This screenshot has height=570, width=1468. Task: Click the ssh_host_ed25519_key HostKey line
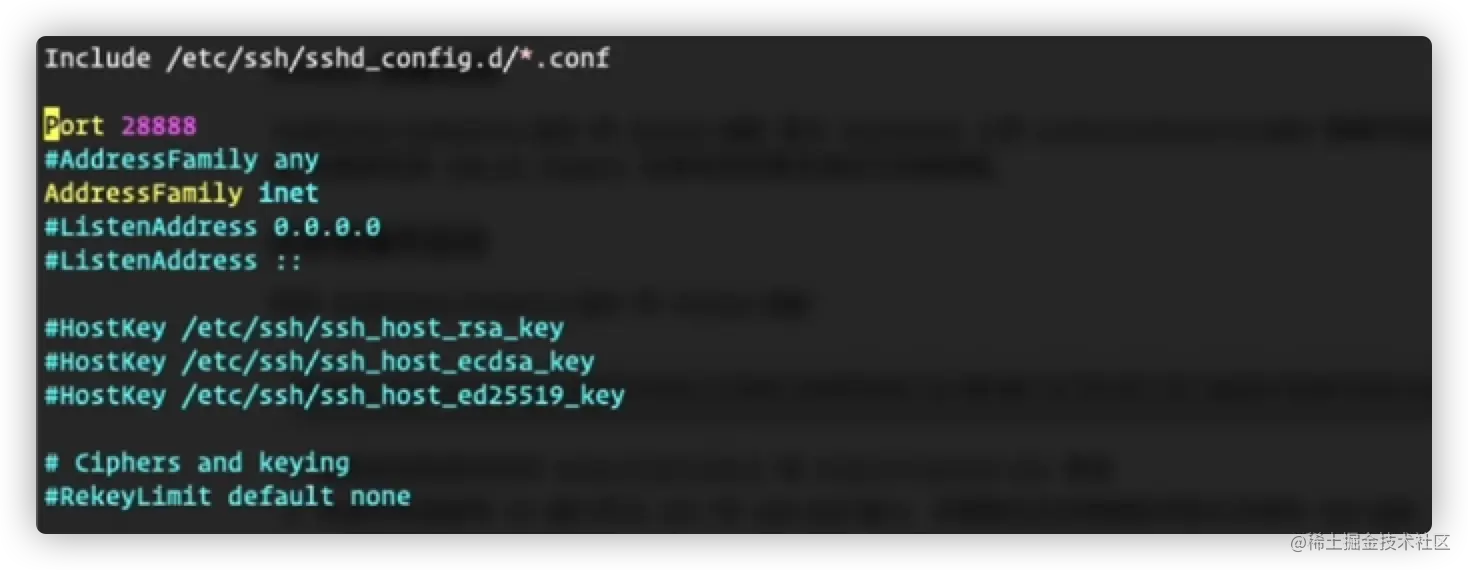tap(334, 395)
